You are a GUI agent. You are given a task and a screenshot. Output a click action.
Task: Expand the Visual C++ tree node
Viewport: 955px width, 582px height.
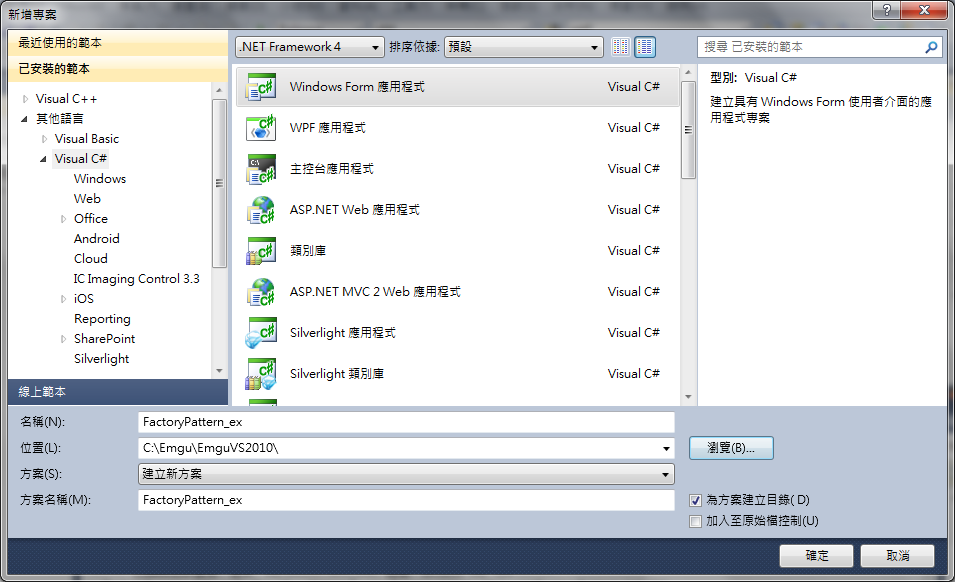pyautogui.click(x=25, y=99)
